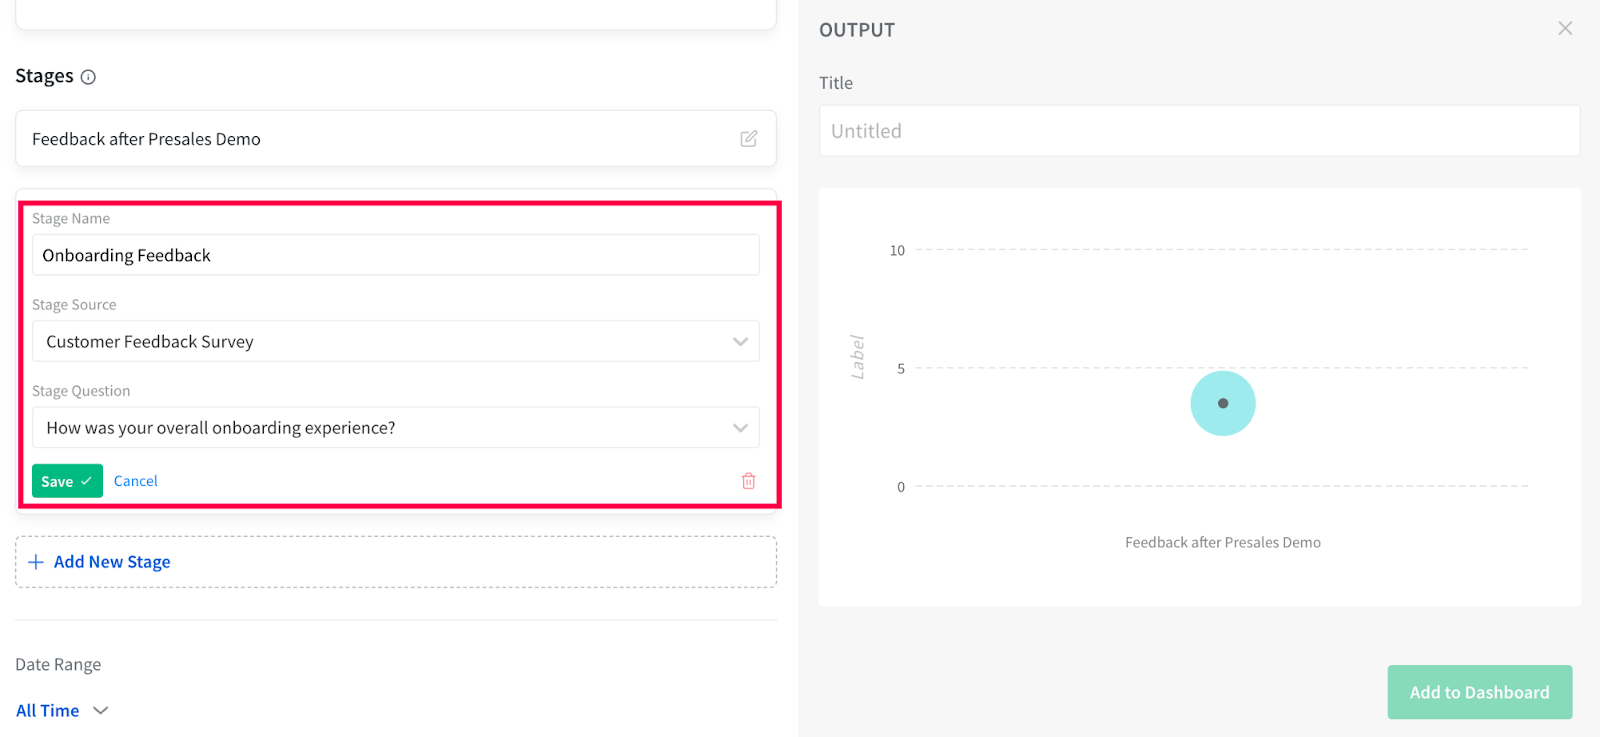The width and height of the screenshot is (1600, 737).
Task: Click the teal bubble data point on chart
Action: point(1222,403)
